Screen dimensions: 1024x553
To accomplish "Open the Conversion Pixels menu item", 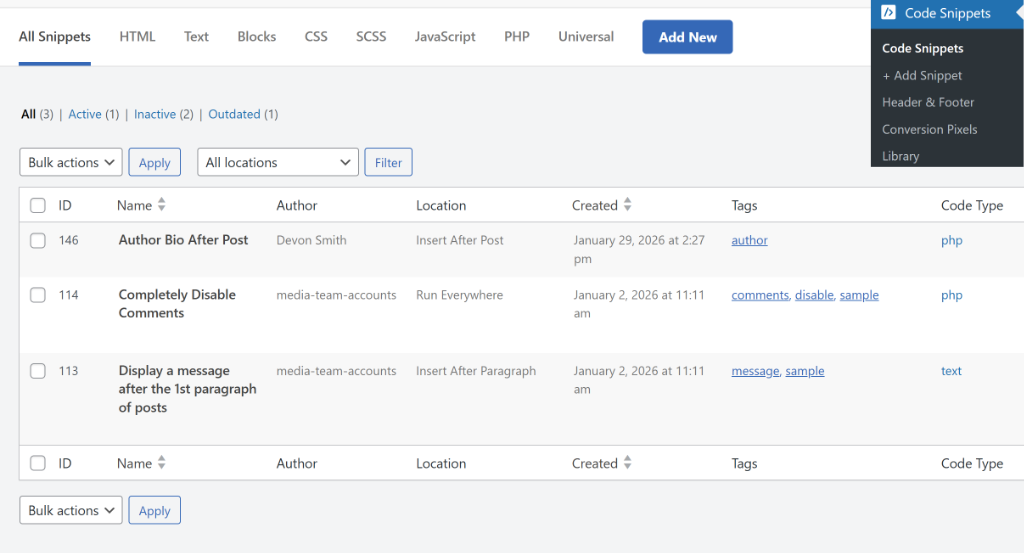I will (929, 129).
